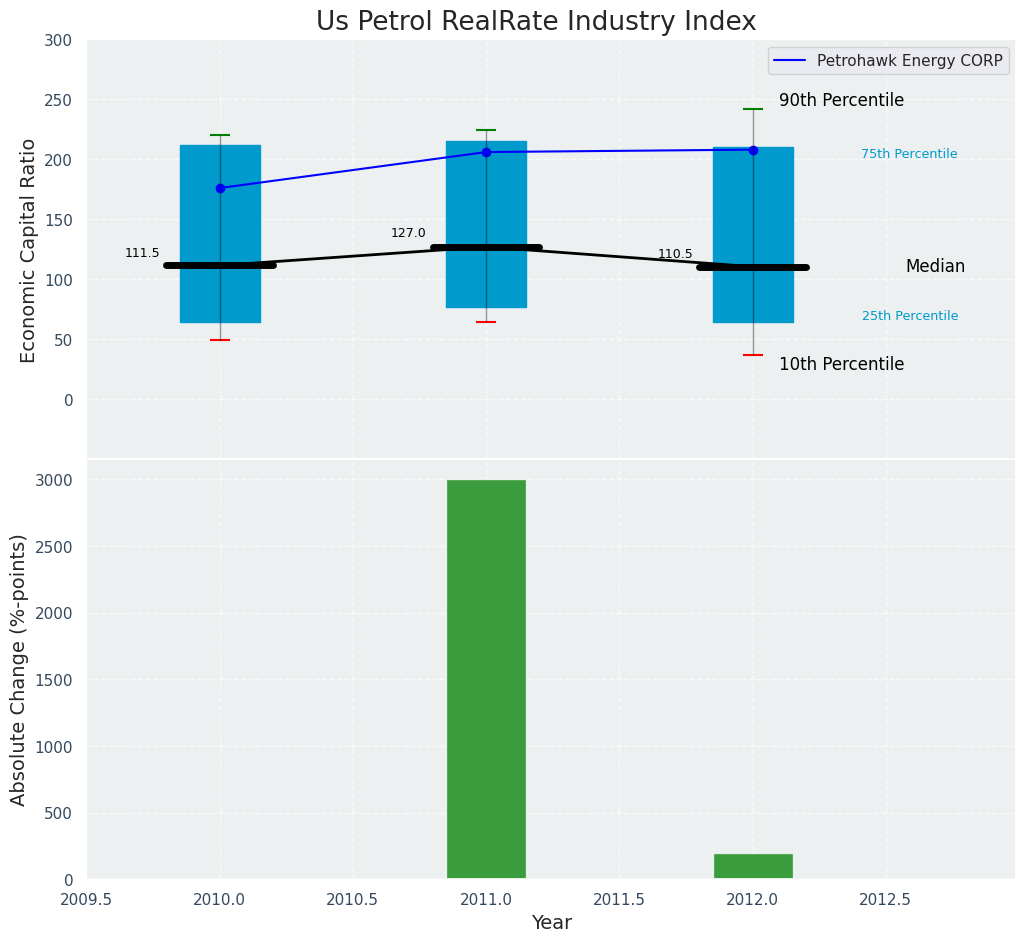
Task: Click the Petrohawk Energy CORP legend entry
Action: [908, 61]
